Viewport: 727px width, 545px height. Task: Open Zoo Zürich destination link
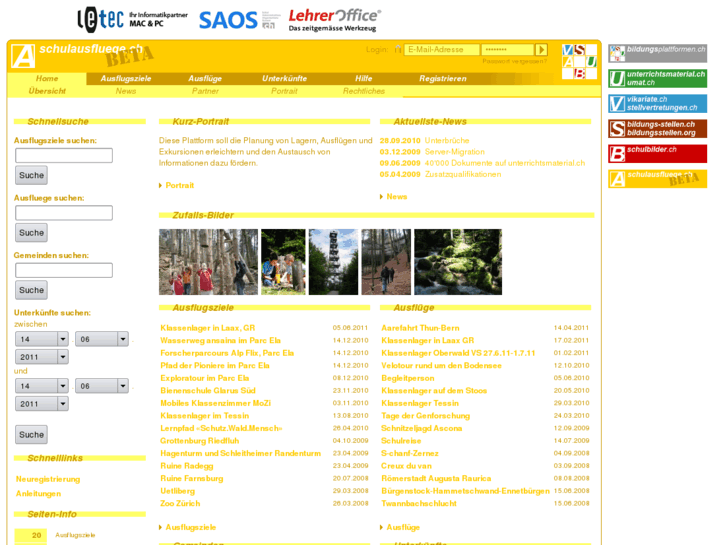[180, 503]
